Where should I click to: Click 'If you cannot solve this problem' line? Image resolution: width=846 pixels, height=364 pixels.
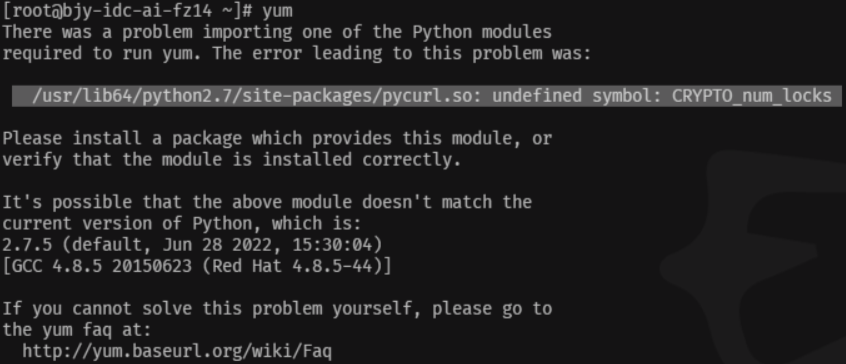coord(277,309)
